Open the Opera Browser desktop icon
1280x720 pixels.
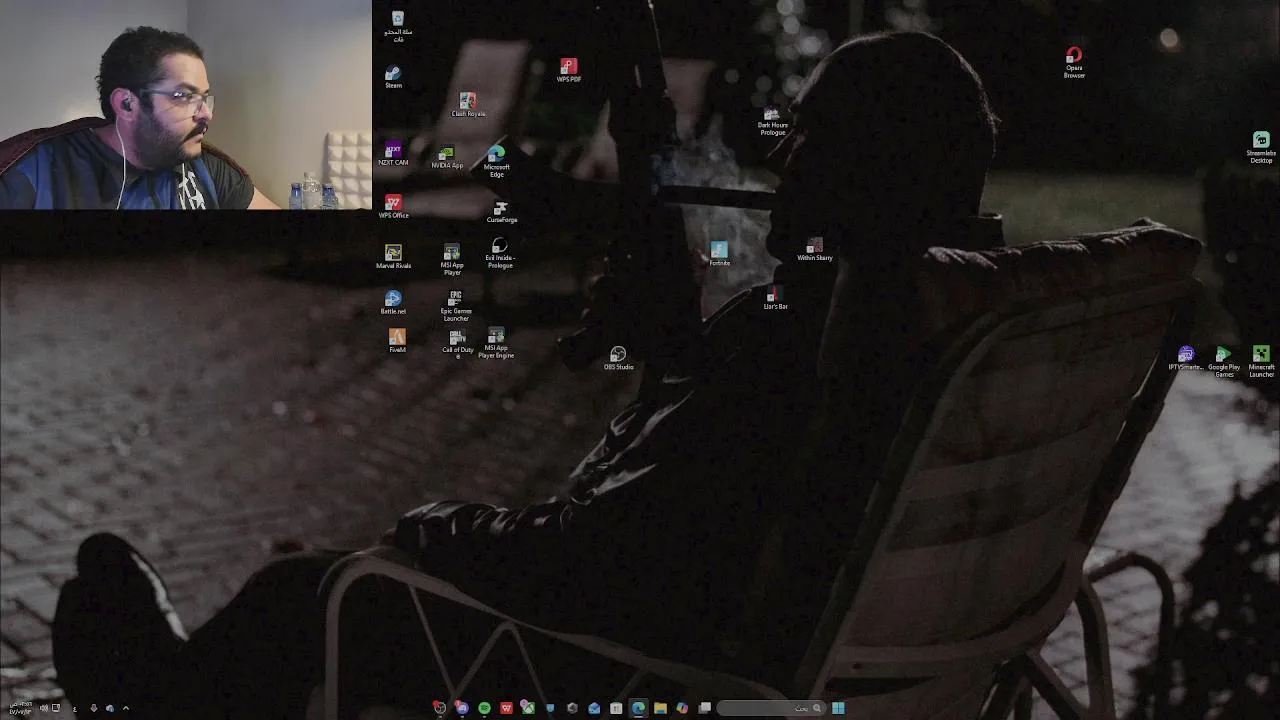tap(1074, 62)
